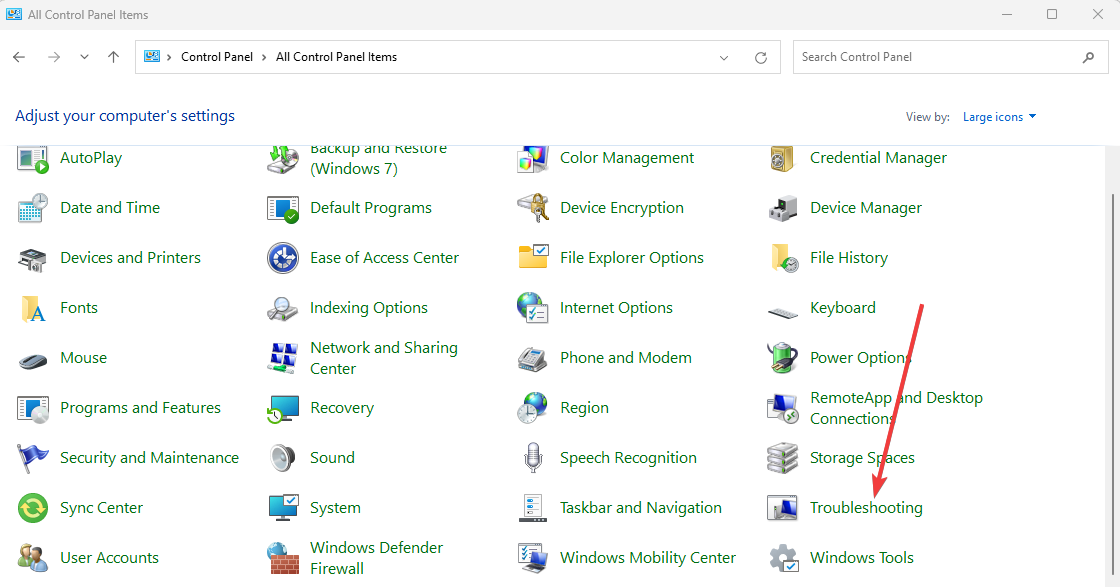Open the recent locations dropdown arrow

pyautogui.click(x=84, y=57)
